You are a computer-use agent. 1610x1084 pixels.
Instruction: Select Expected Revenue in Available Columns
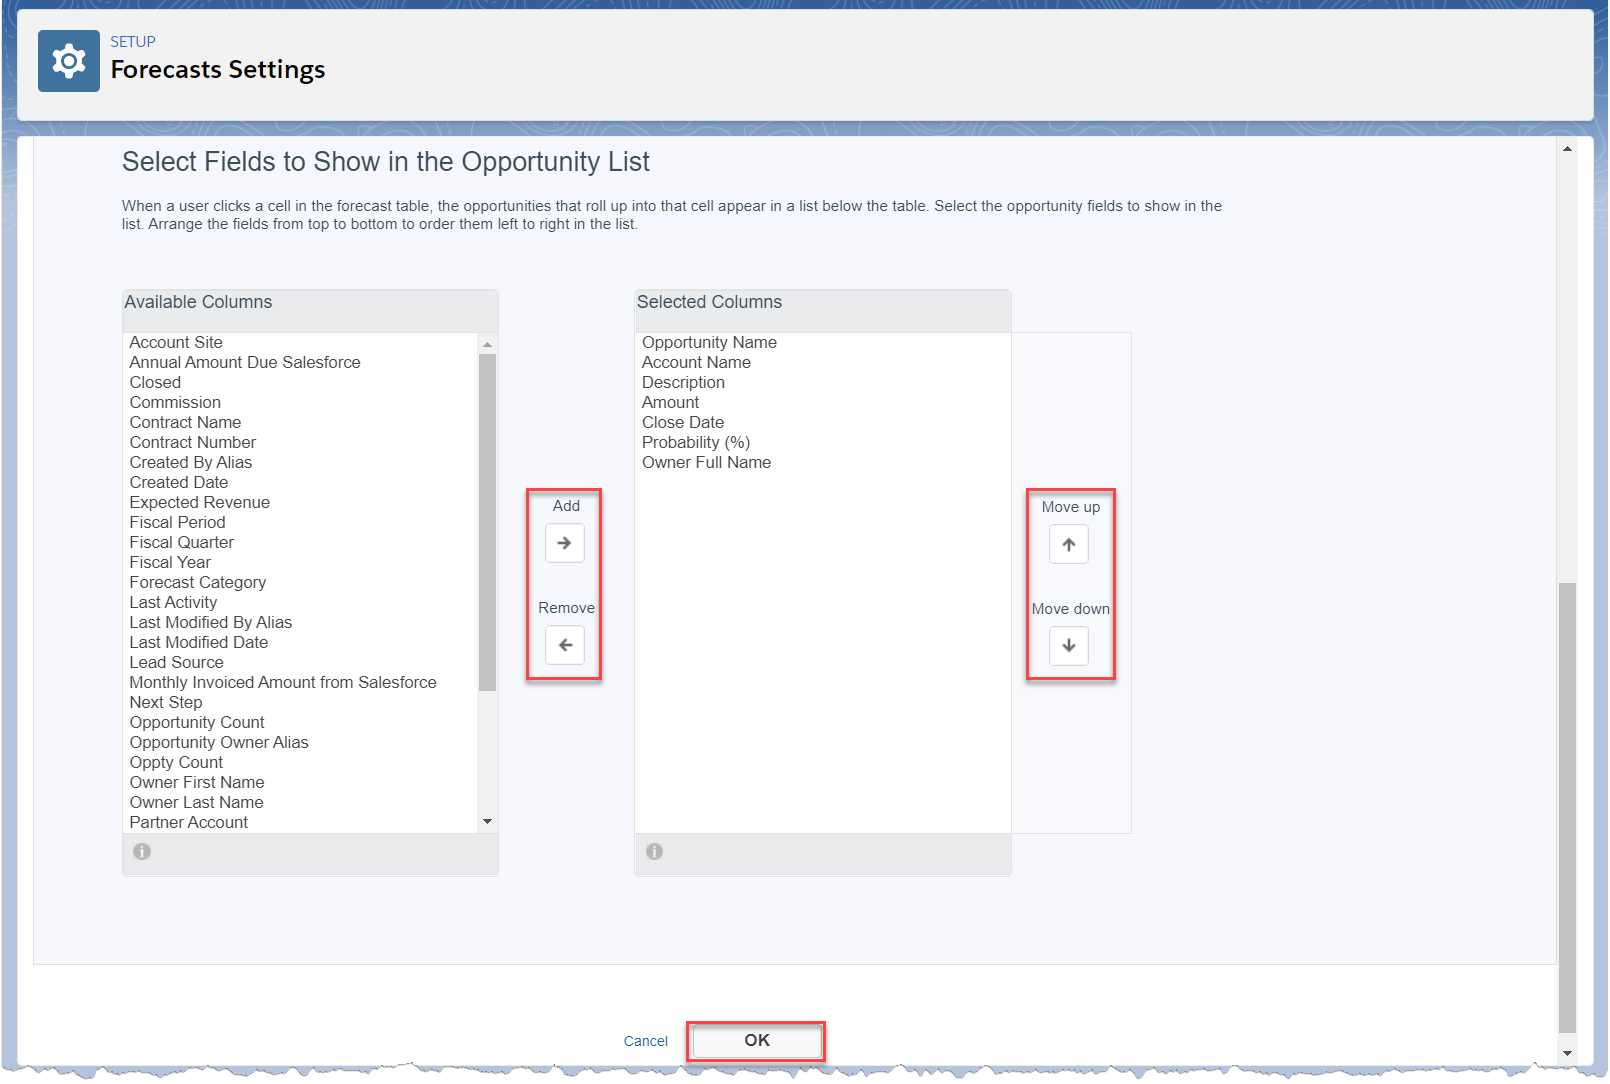click(199, 502)
